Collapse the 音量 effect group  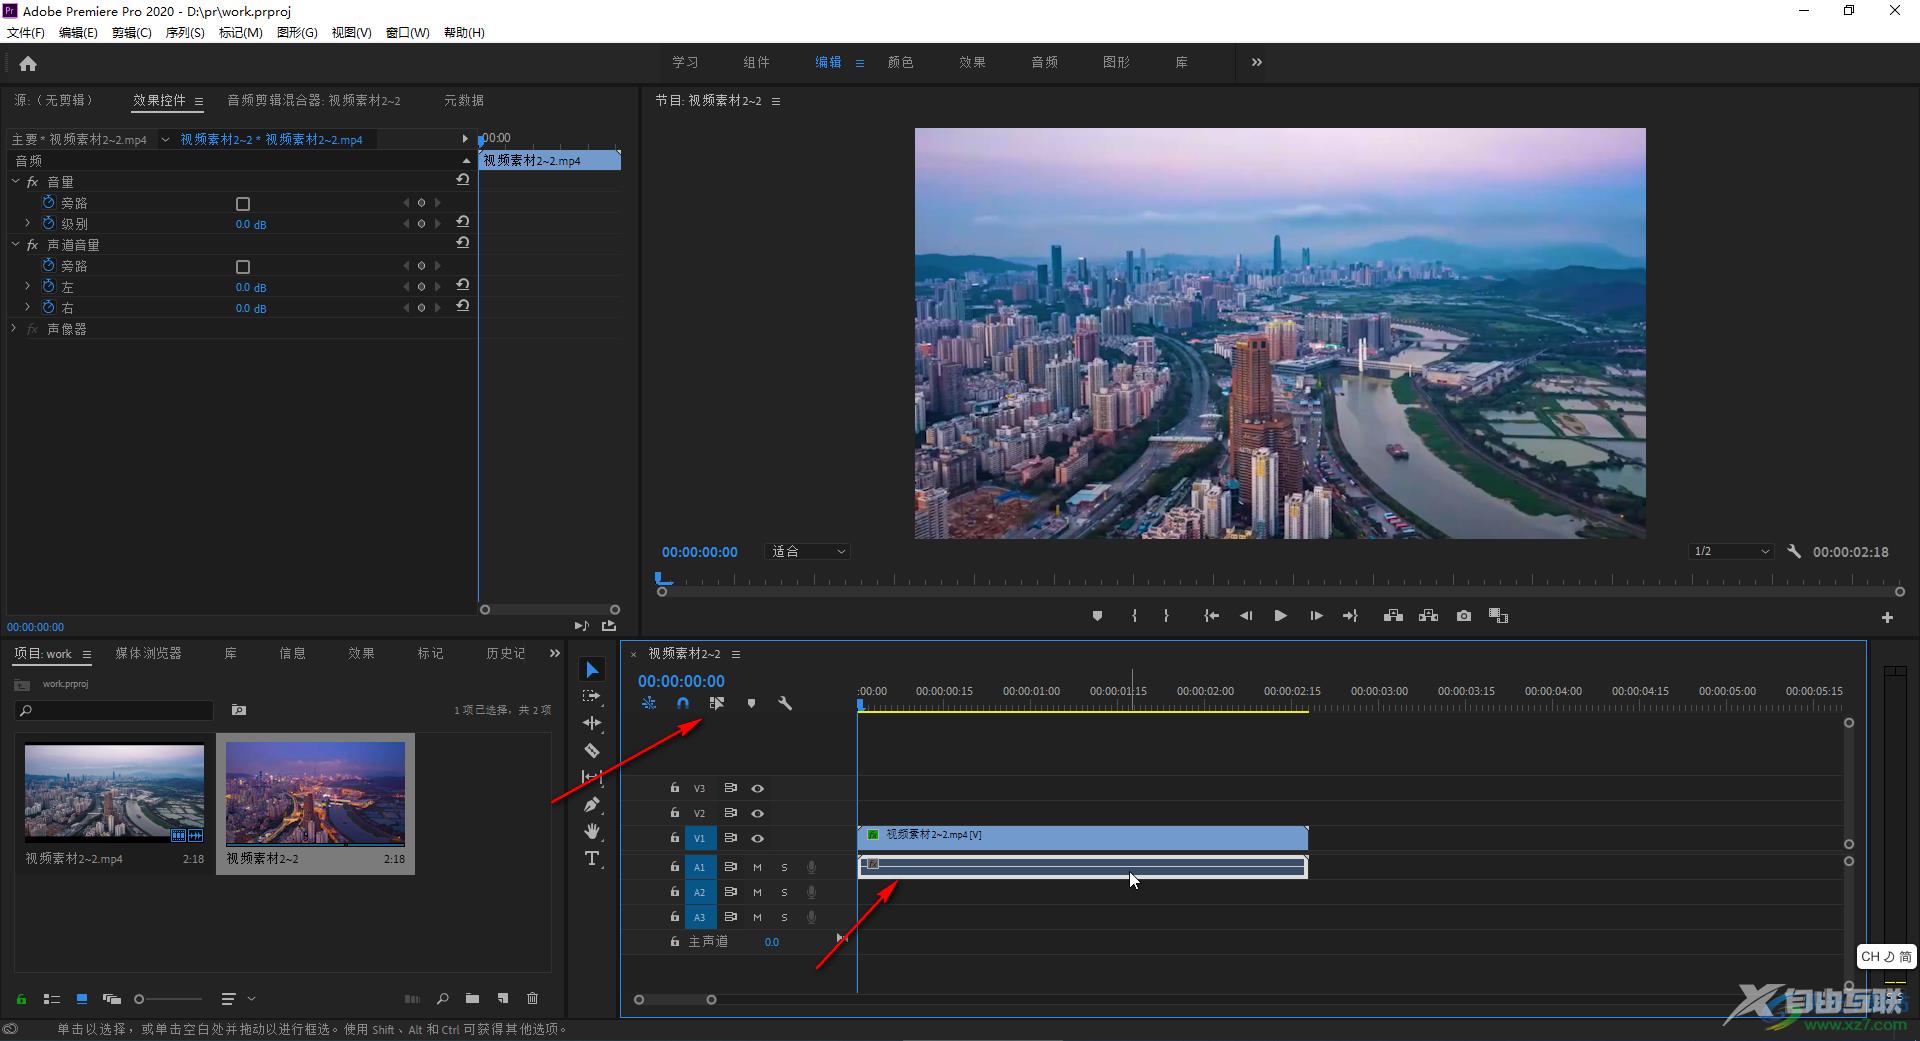point(15,182)
